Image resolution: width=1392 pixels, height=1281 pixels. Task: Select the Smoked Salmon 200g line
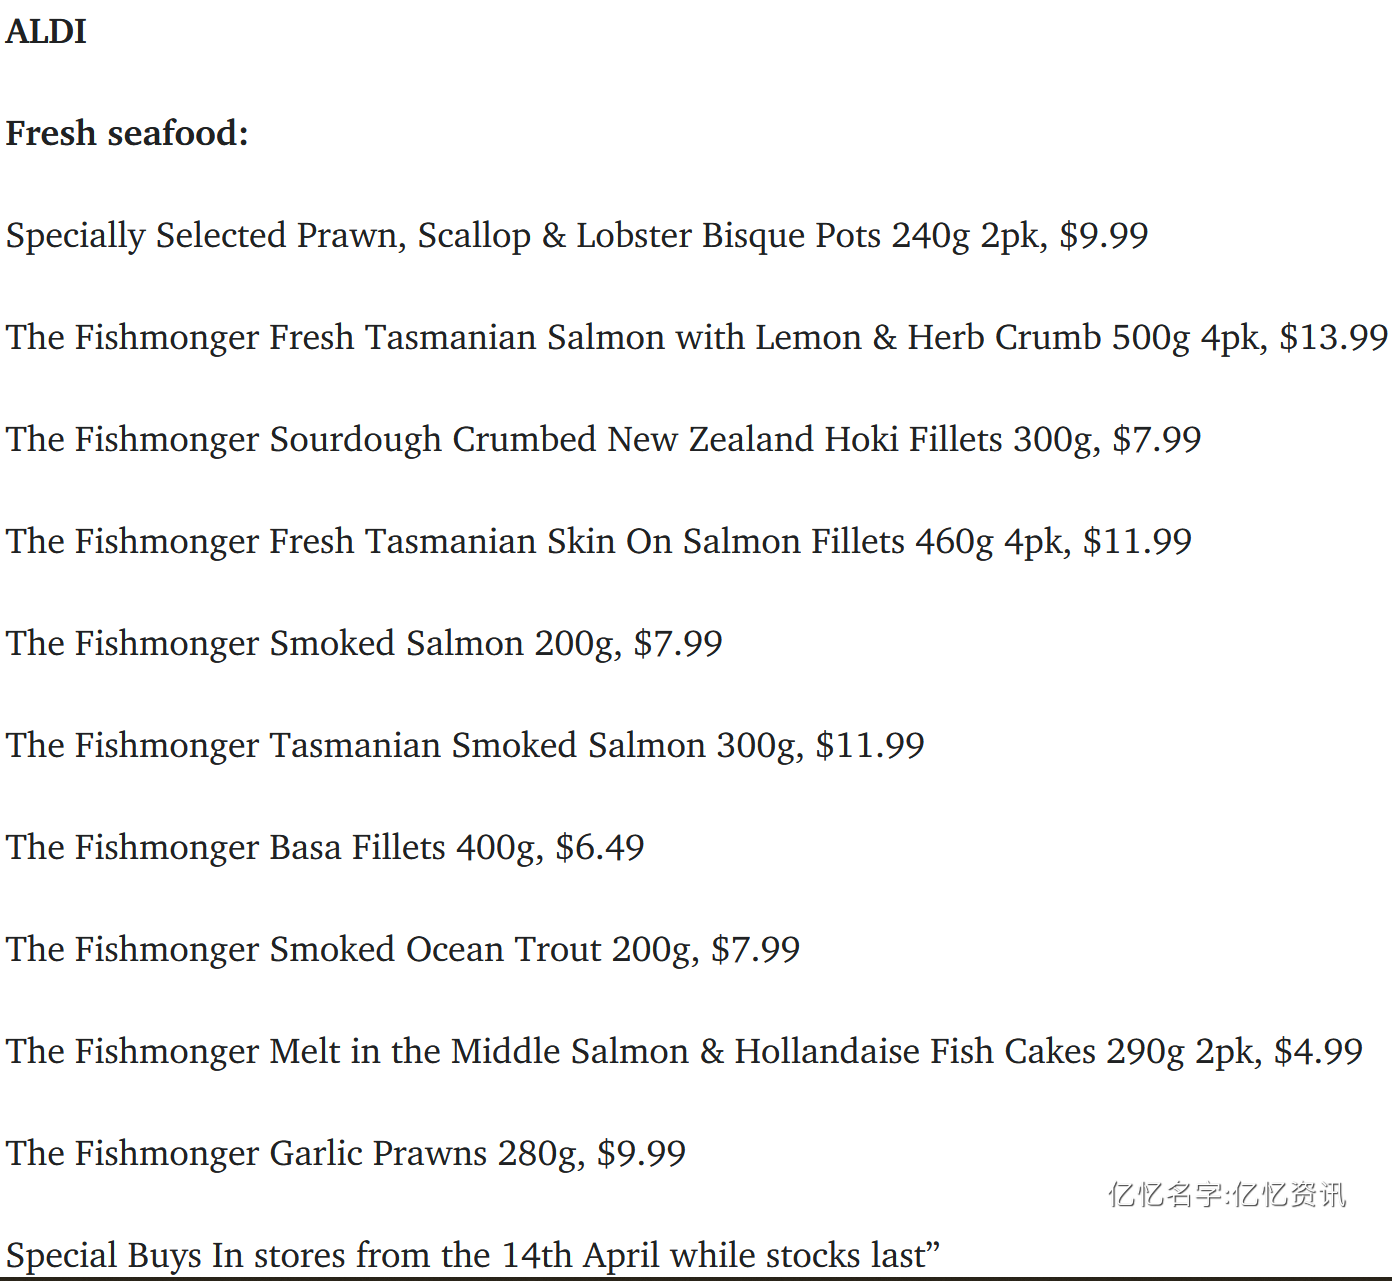click(364, 644)
